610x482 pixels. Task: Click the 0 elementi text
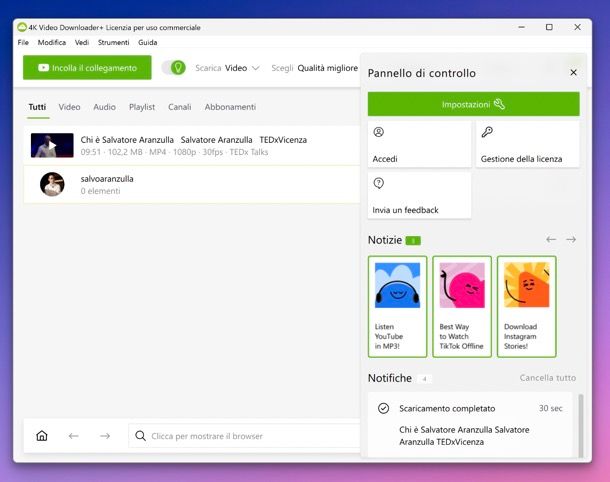click(100, 191)
